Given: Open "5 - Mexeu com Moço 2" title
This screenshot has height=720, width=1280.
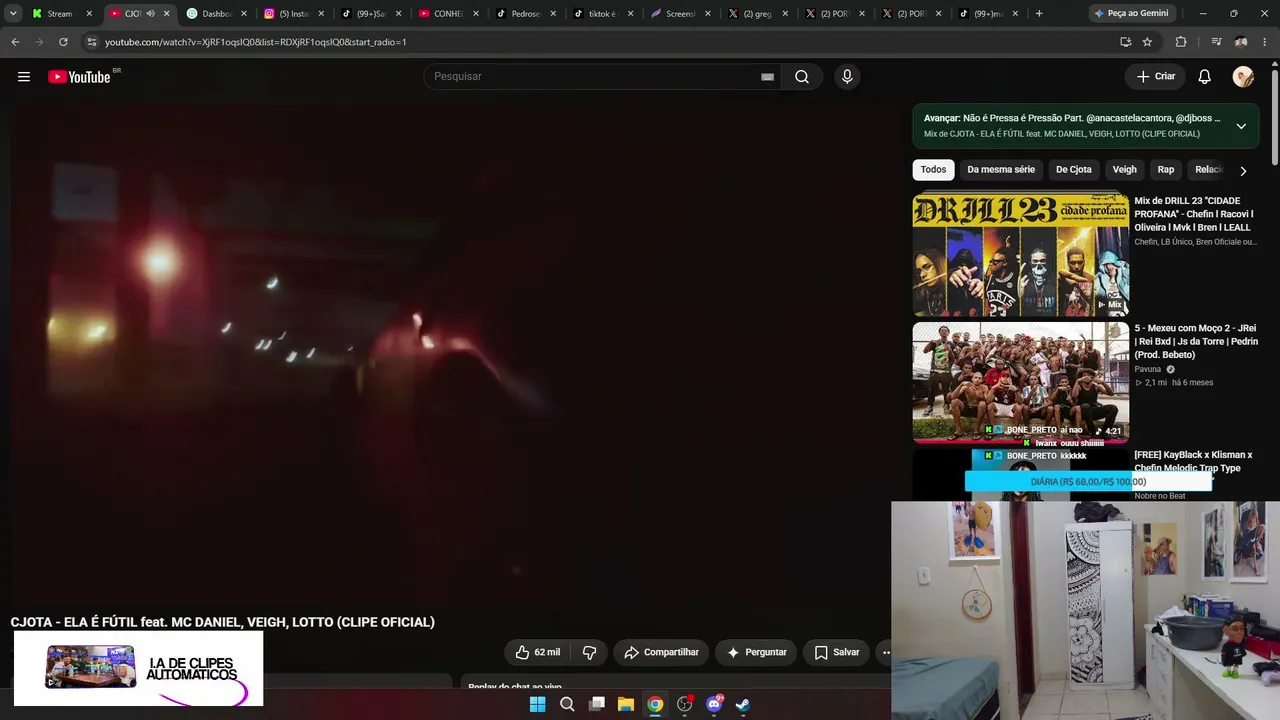Looking at the screenshot, I should pos(1196,341).
